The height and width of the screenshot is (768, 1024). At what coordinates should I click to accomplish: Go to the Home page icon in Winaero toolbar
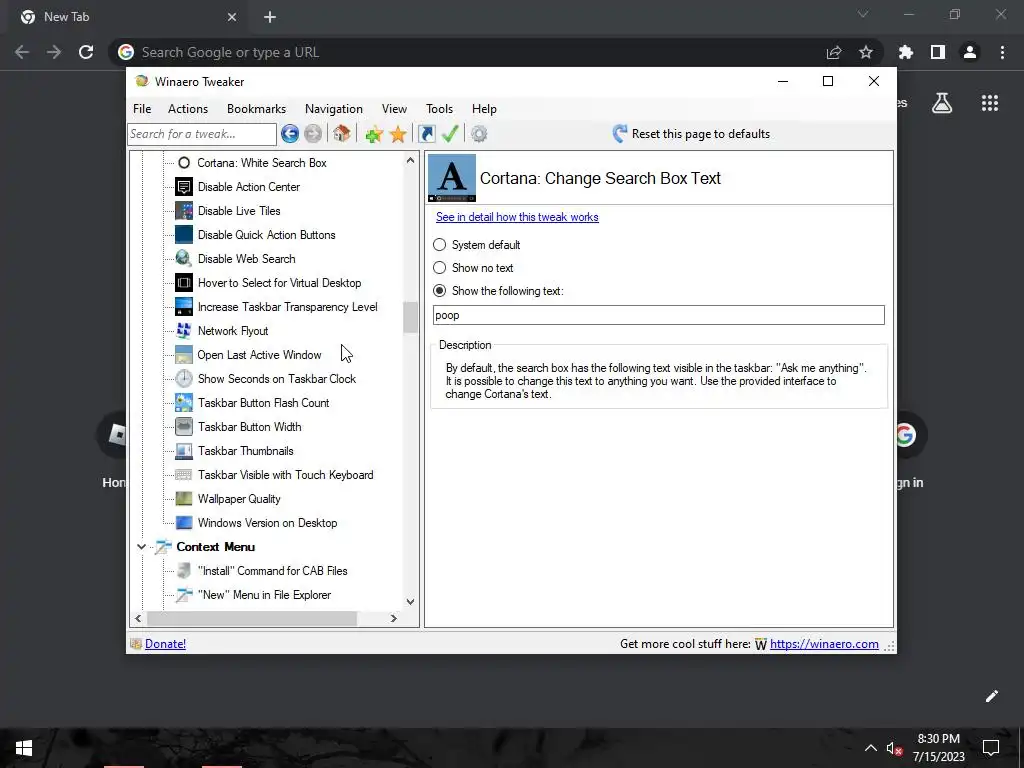tap(341, 134)
